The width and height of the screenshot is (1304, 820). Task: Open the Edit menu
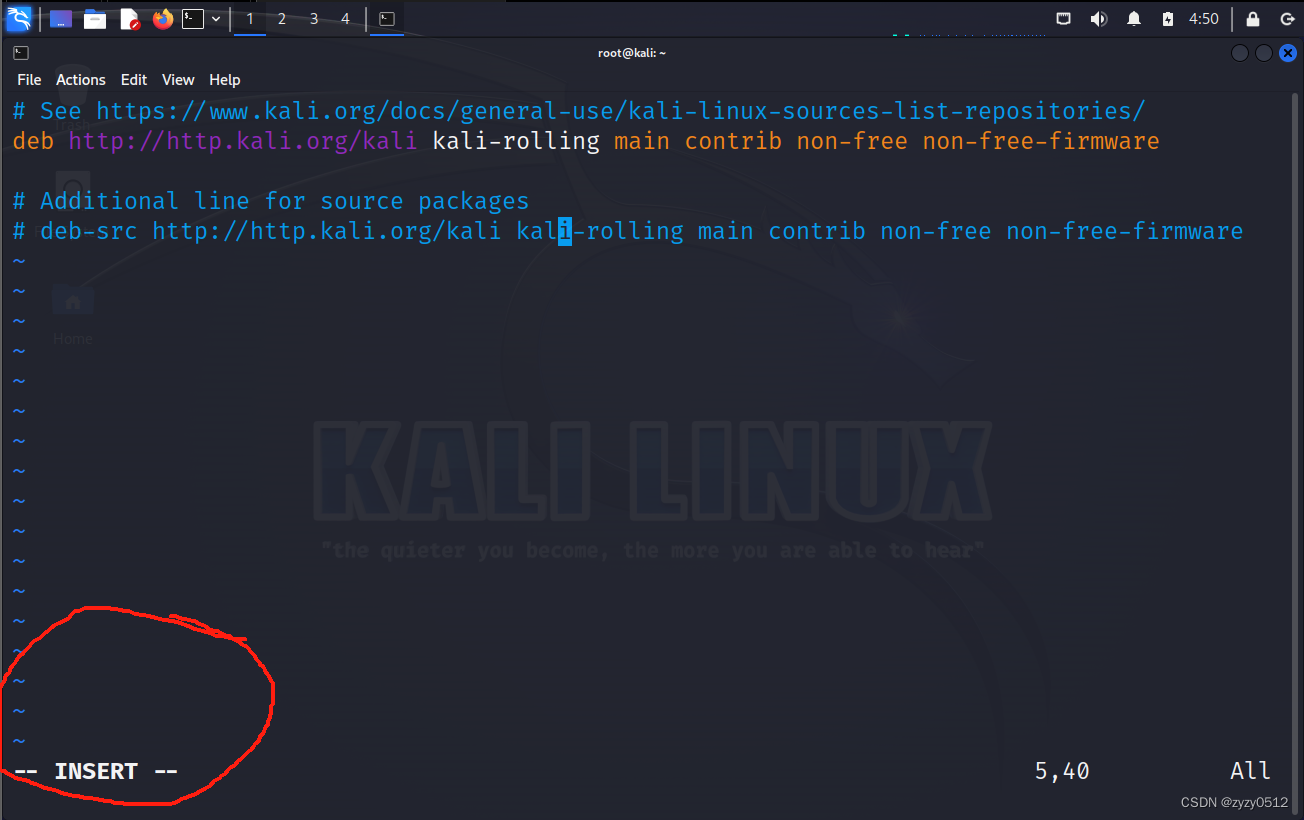(x=134, y=80)
